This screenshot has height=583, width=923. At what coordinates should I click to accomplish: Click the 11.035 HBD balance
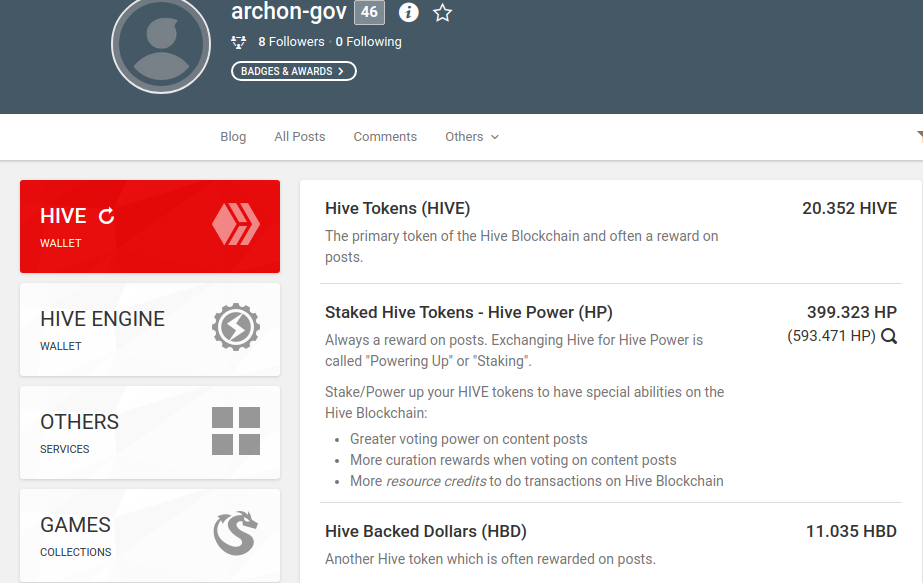851,531
